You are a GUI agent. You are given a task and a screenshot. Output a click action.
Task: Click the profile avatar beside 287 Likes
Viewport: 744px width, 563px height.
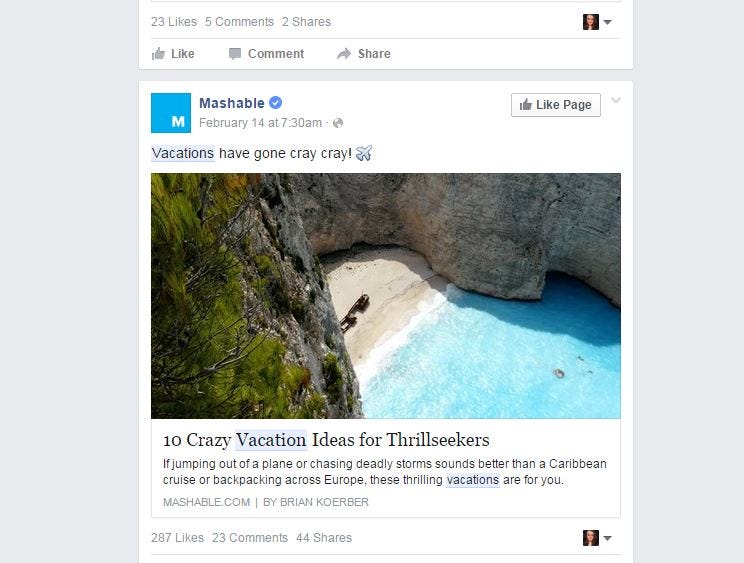pos(590,538)
